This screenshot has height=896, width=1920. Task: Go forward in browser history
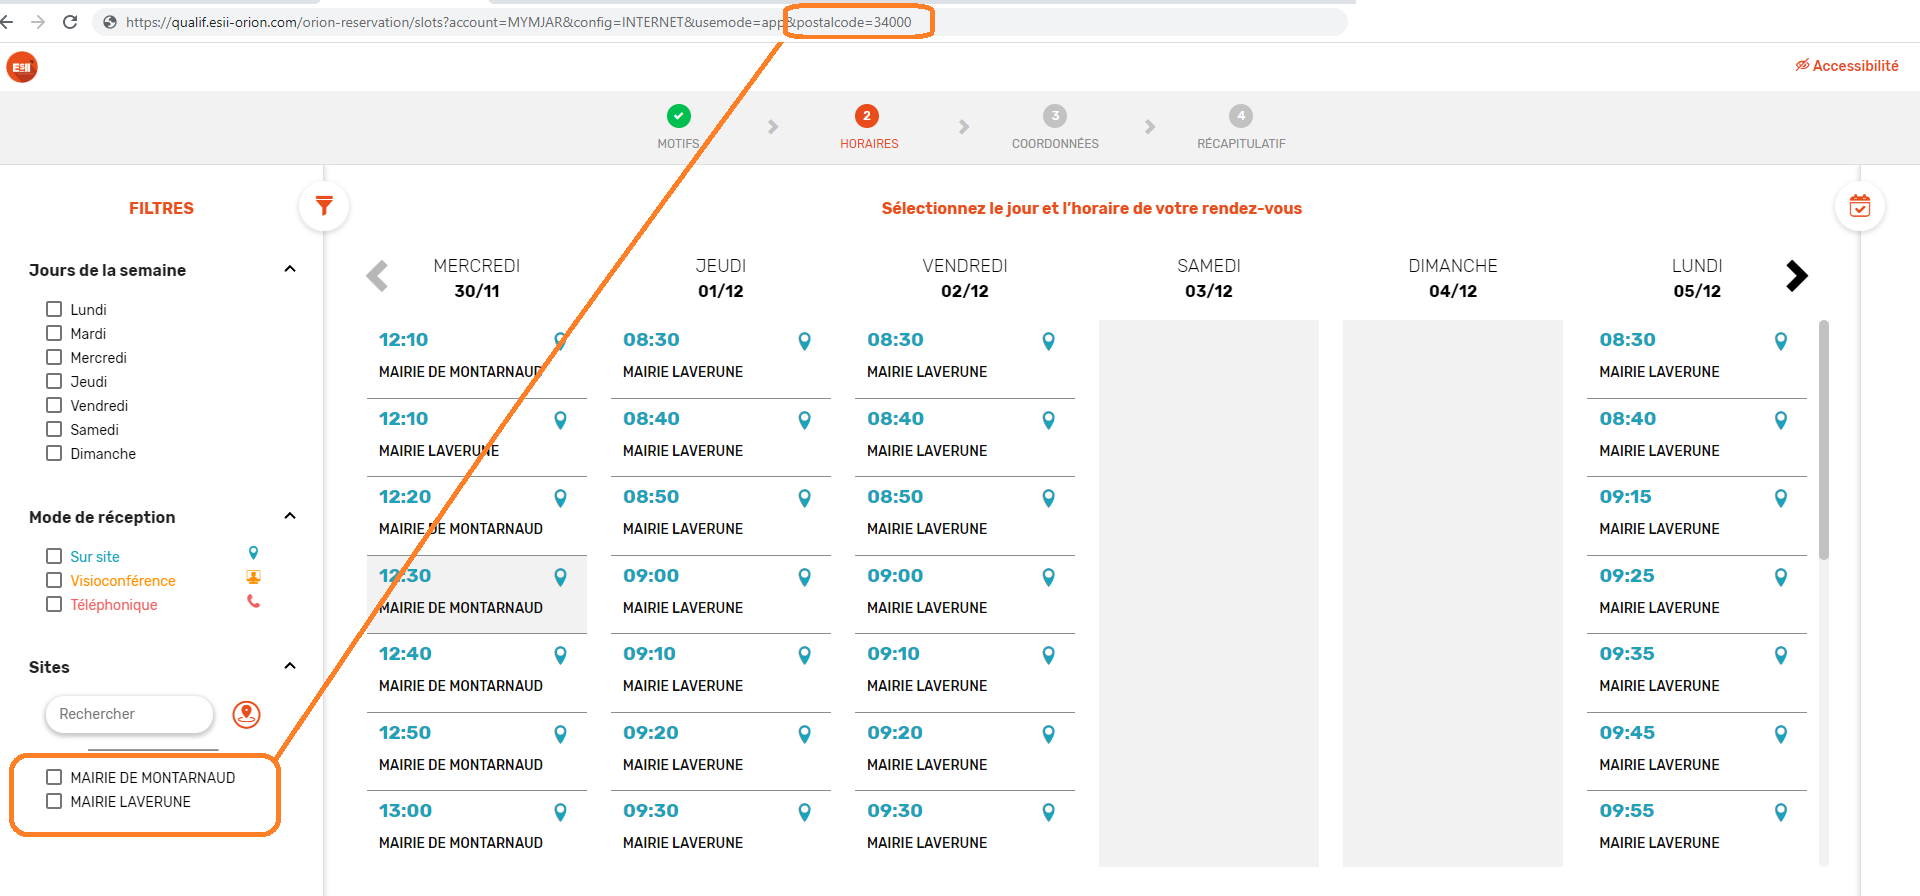[x=38, y=22]
